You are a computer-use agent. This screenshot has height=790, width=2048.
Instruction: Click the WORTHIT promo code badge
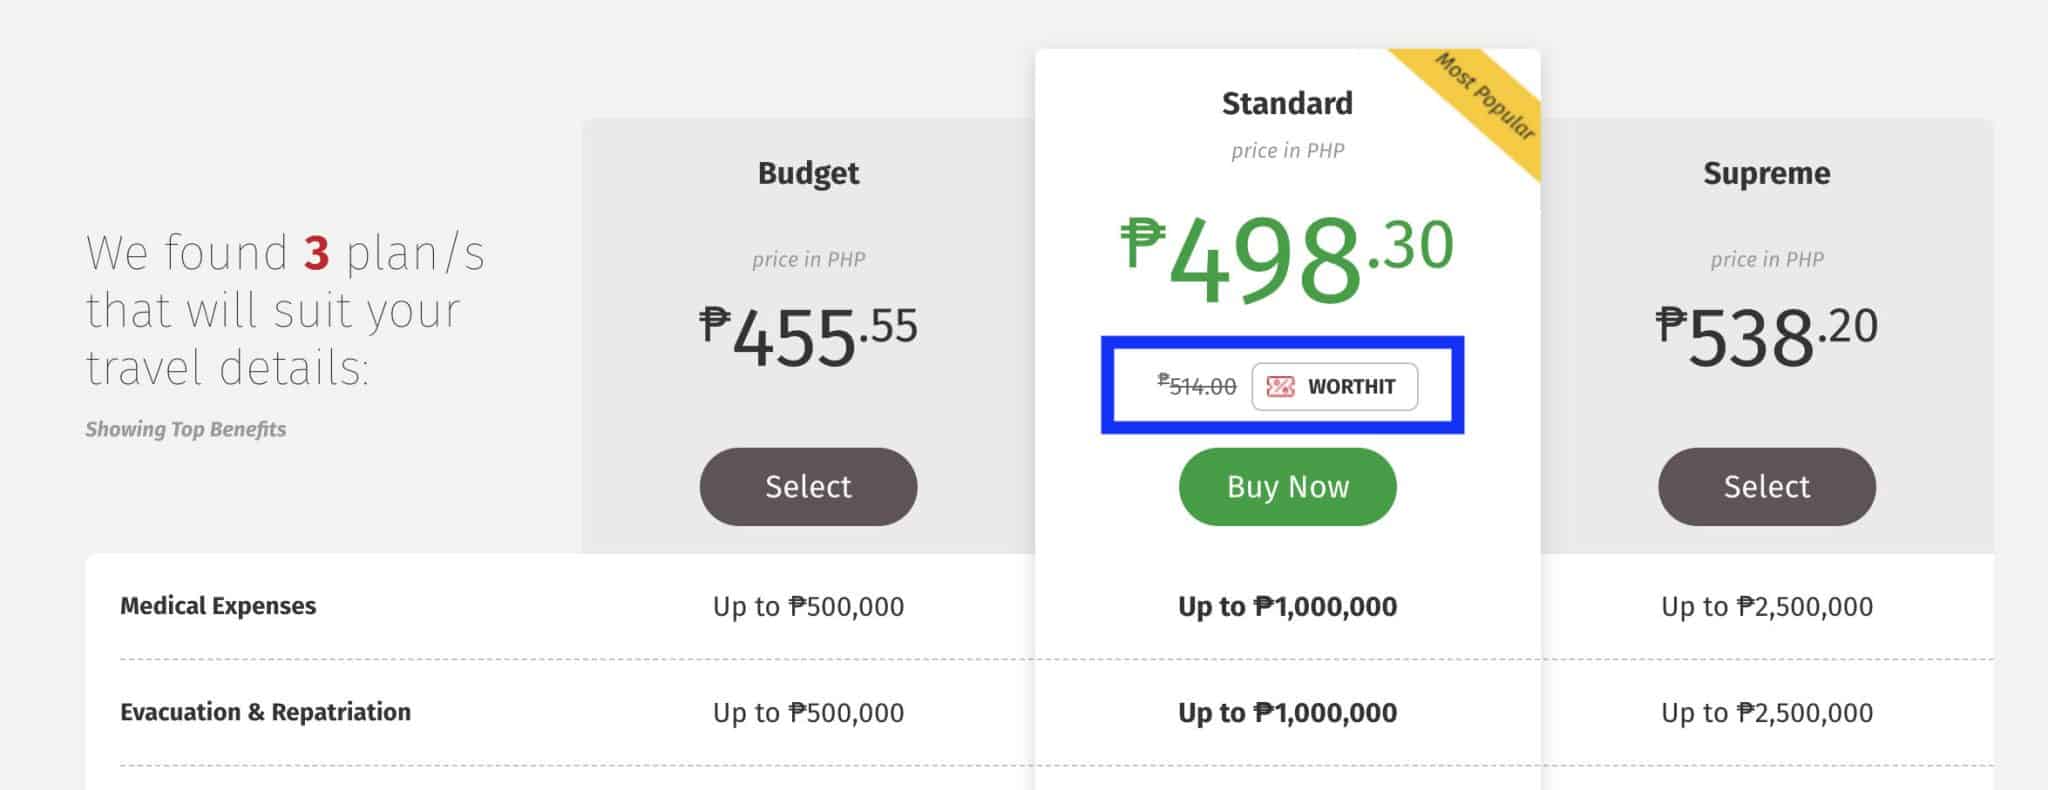1335,387
